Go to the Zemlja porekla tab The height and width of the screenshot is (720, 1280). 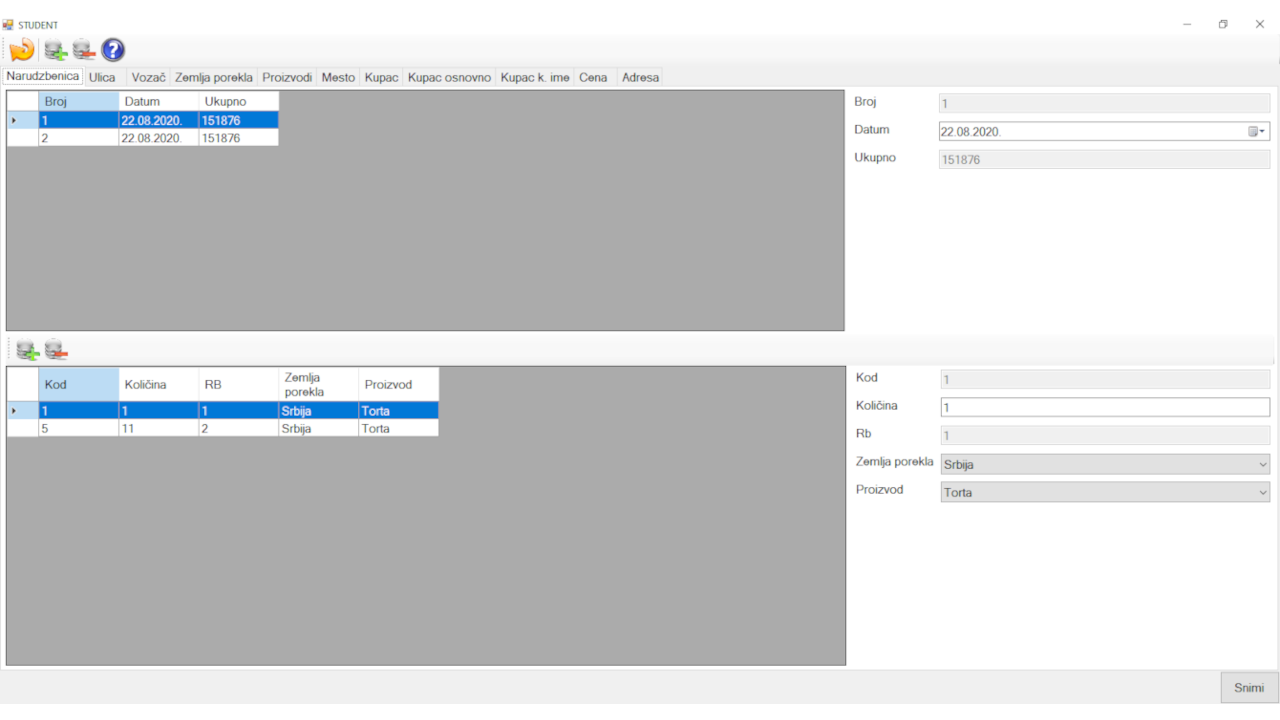pyautogui.click(x=214, y=77)
